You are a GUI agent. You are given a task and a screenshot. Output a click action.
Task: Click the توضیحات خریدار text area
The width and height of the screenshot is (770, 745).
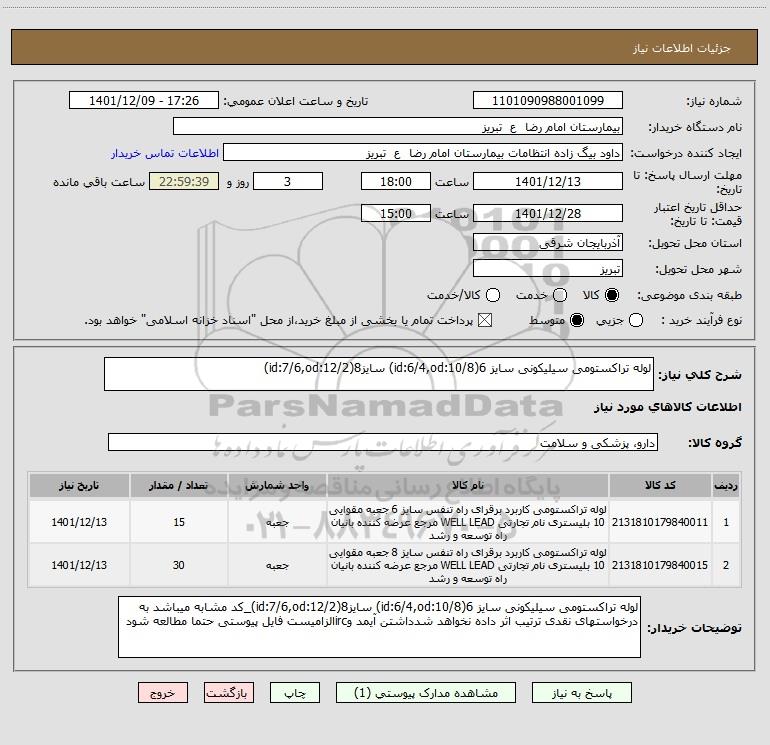tap(379, 627)
